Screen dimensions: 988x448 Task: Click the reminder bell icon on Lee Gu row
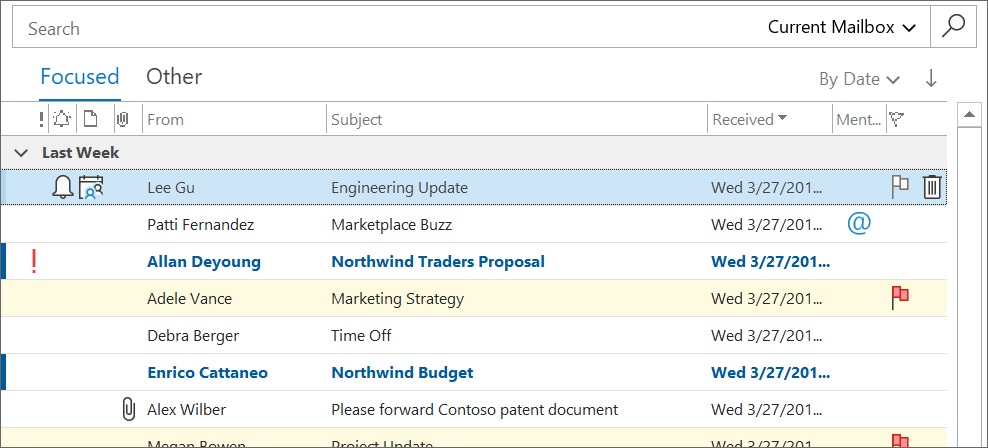coord(63,187)
